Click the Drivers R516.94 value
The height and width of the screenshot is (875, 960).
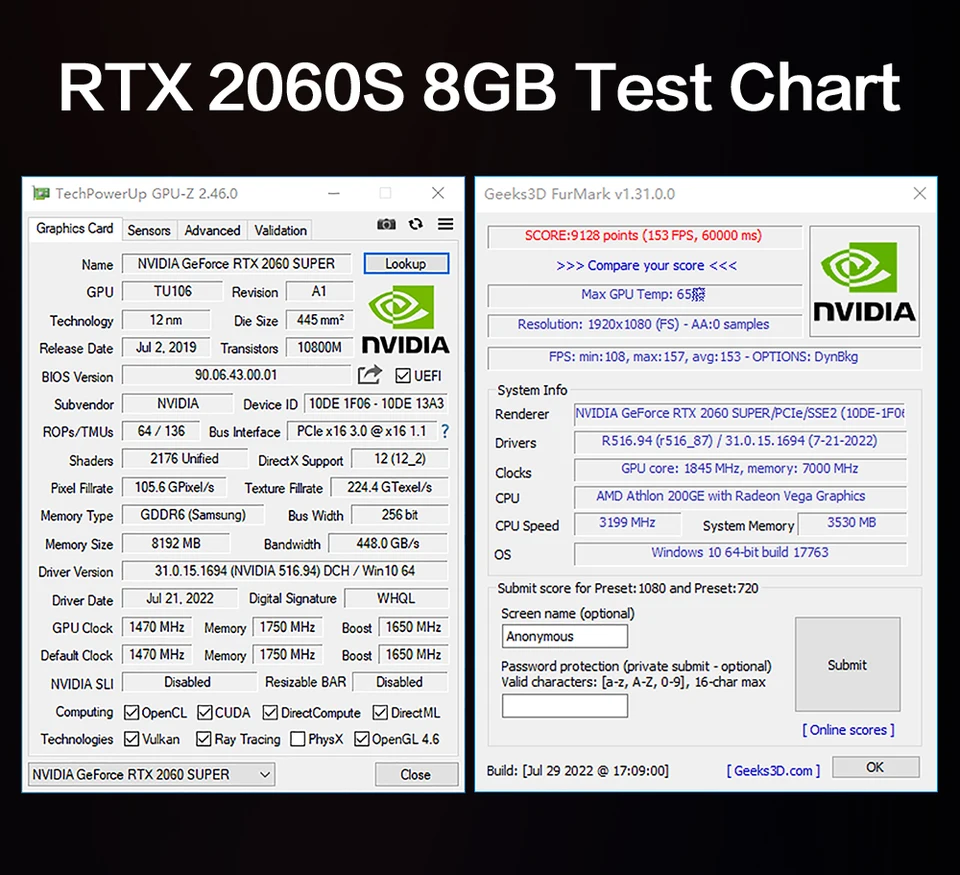tap(740, 441)
